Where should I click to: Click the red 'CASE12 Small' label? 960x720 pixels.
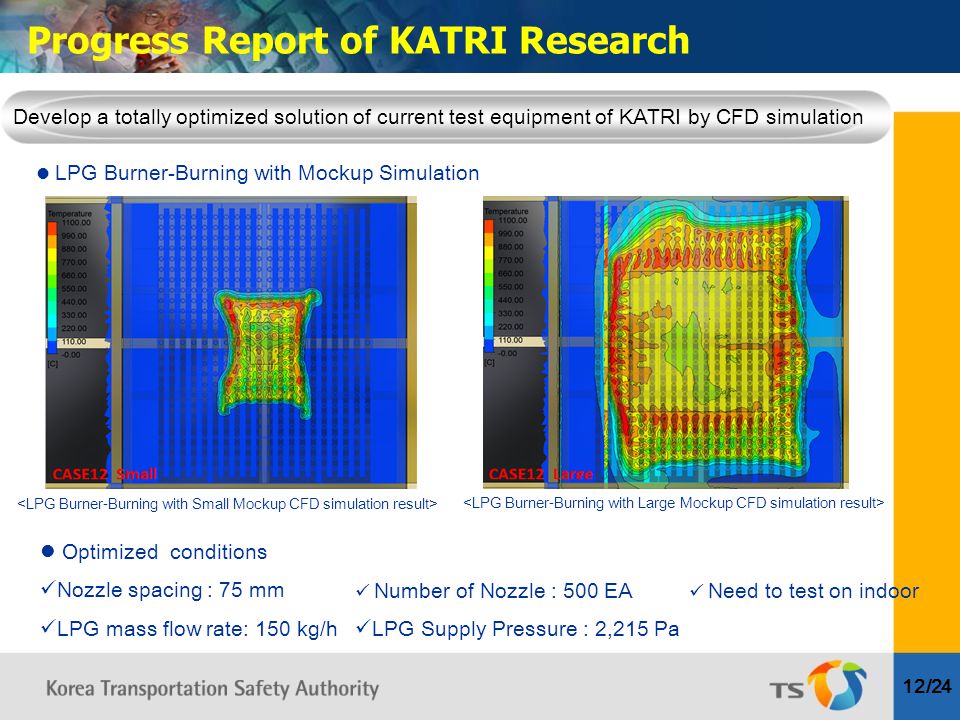(x=105, y=474)
